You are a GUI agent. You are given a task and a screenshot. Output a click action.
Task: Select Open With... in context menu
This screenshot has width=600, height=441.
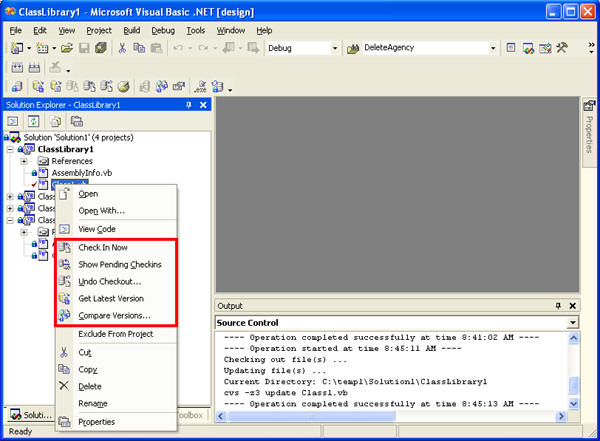(x=116, y=211)
